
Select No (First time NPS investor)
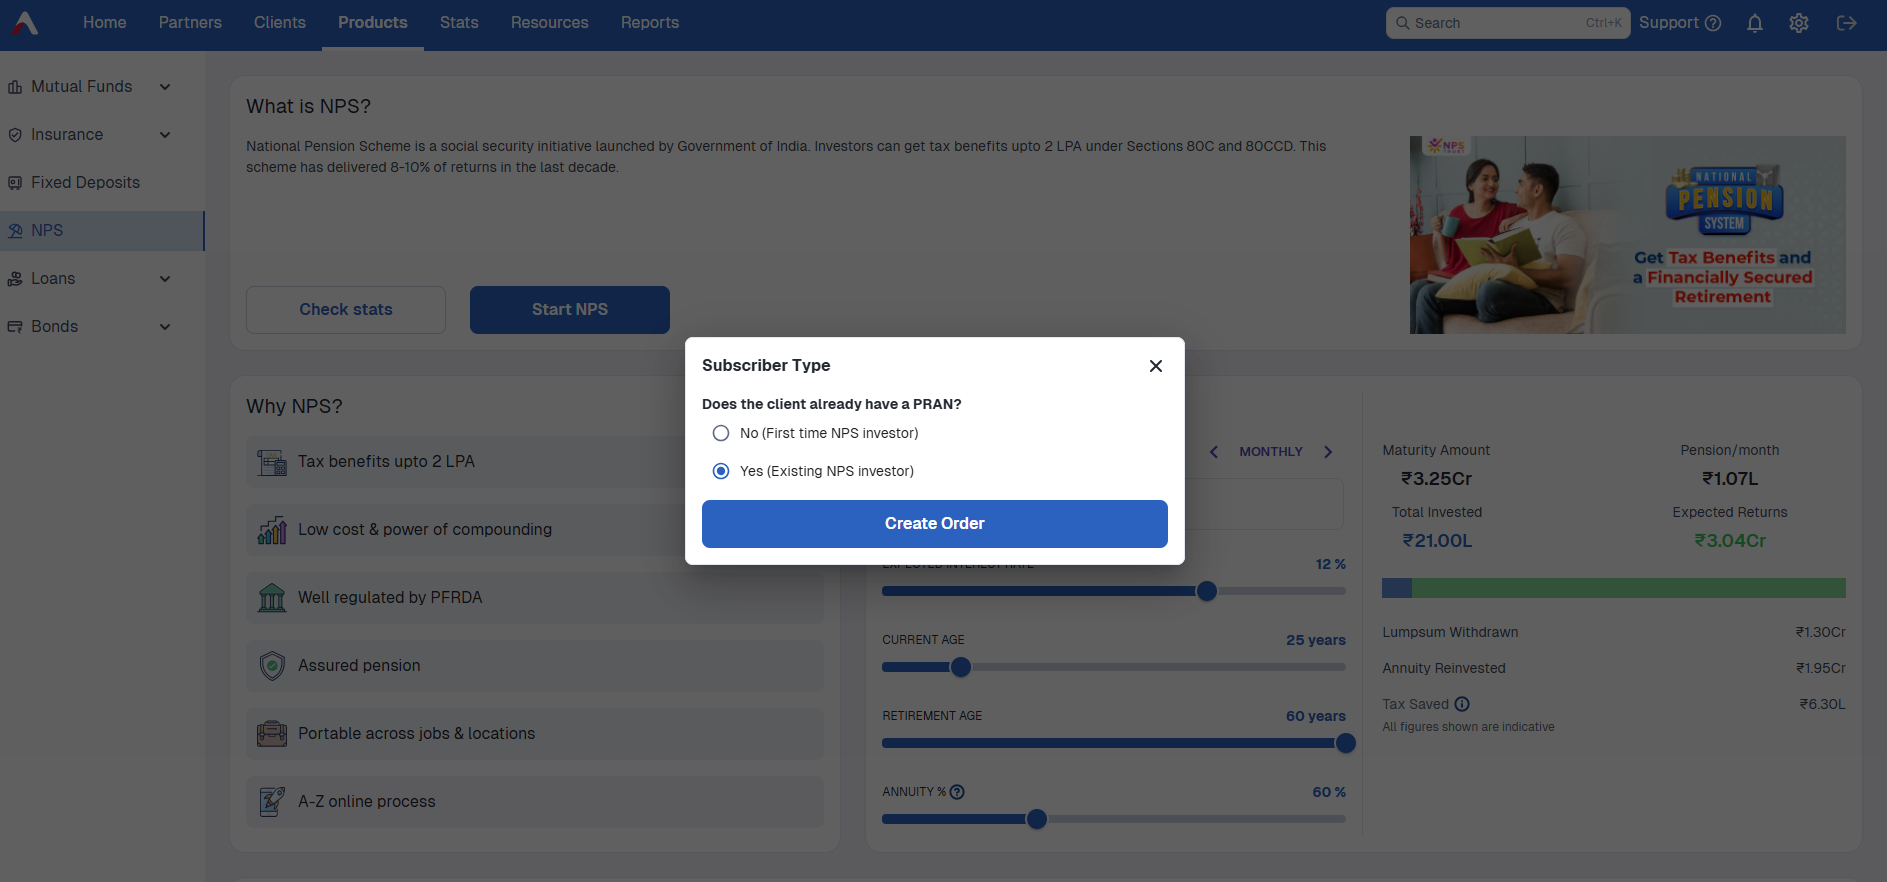(x=721, y=433)
